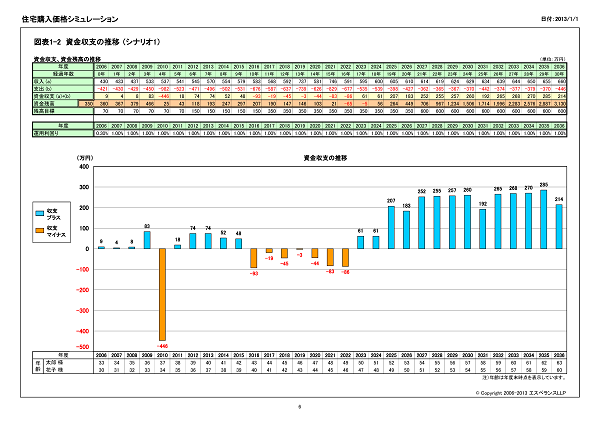The image size is (600, 424).
Task: Click age 63 in 太郎 row
Action: [559, 362]
